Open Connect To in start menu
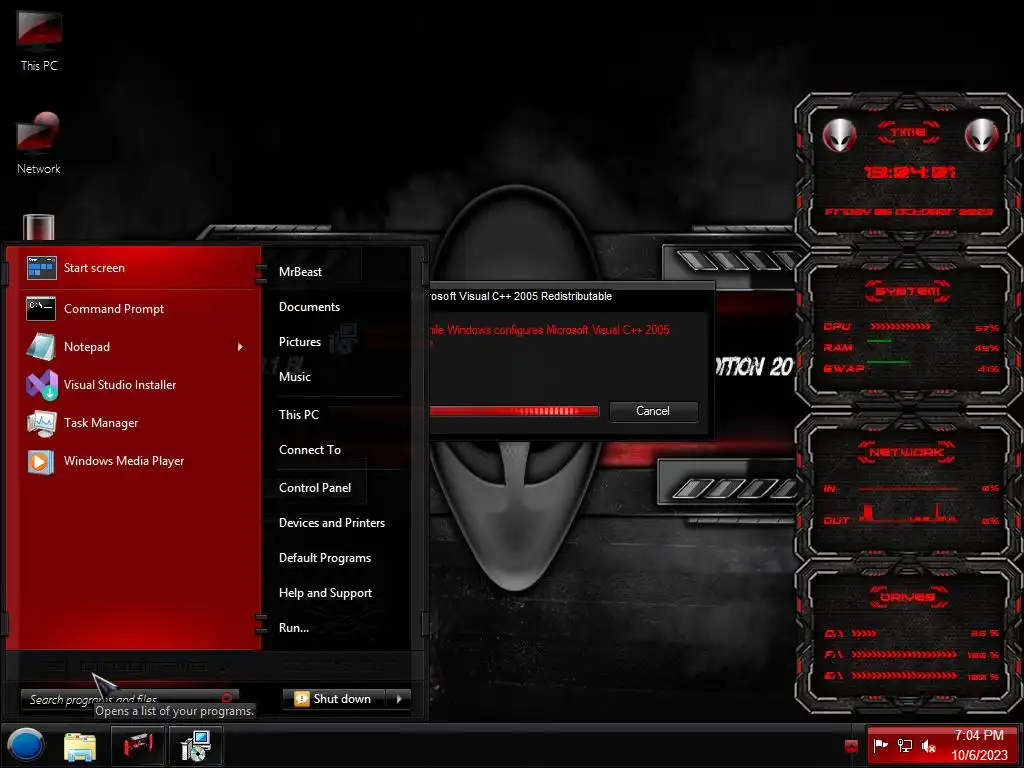Image resolution: width=1024 pixels, height=768 pixels. [x=310, y=450]
